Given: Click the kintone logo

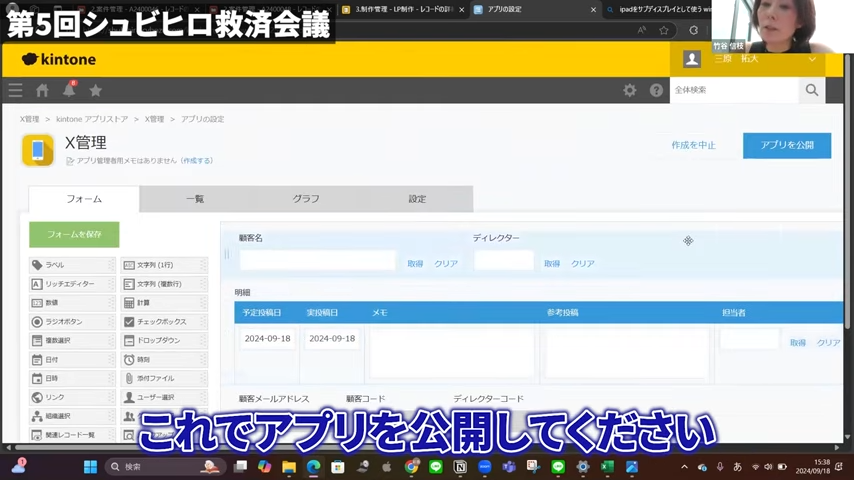Looking at the screenshot, I should coord(59,59).
